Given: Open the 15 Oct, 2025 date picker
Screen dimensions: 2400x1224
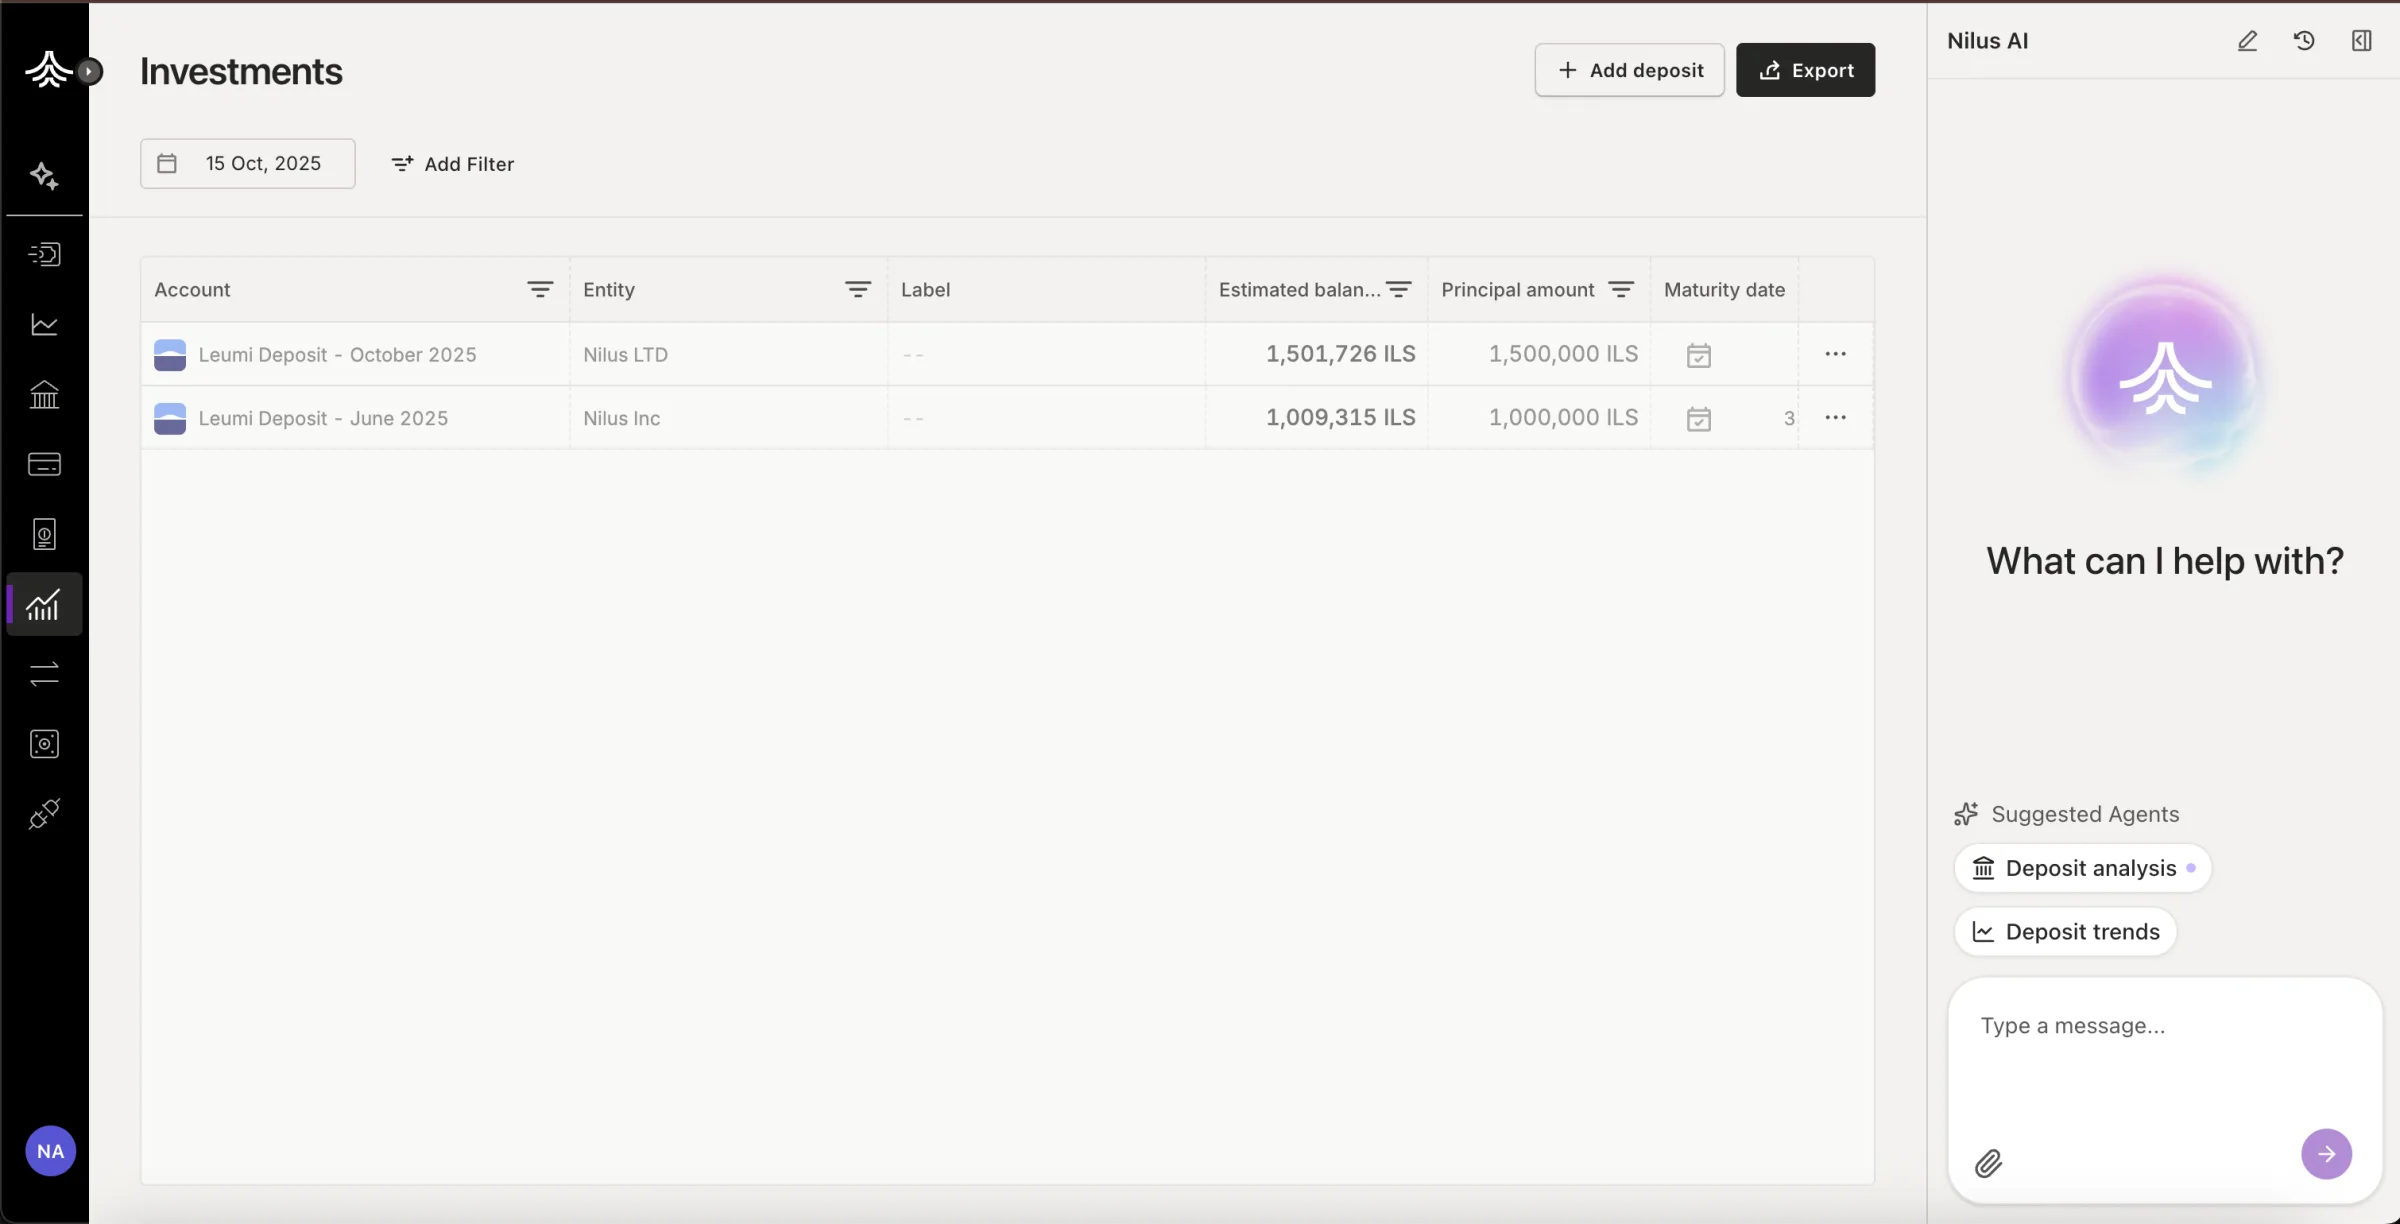Looking at the screenshot, I should (x=247, y=163).
